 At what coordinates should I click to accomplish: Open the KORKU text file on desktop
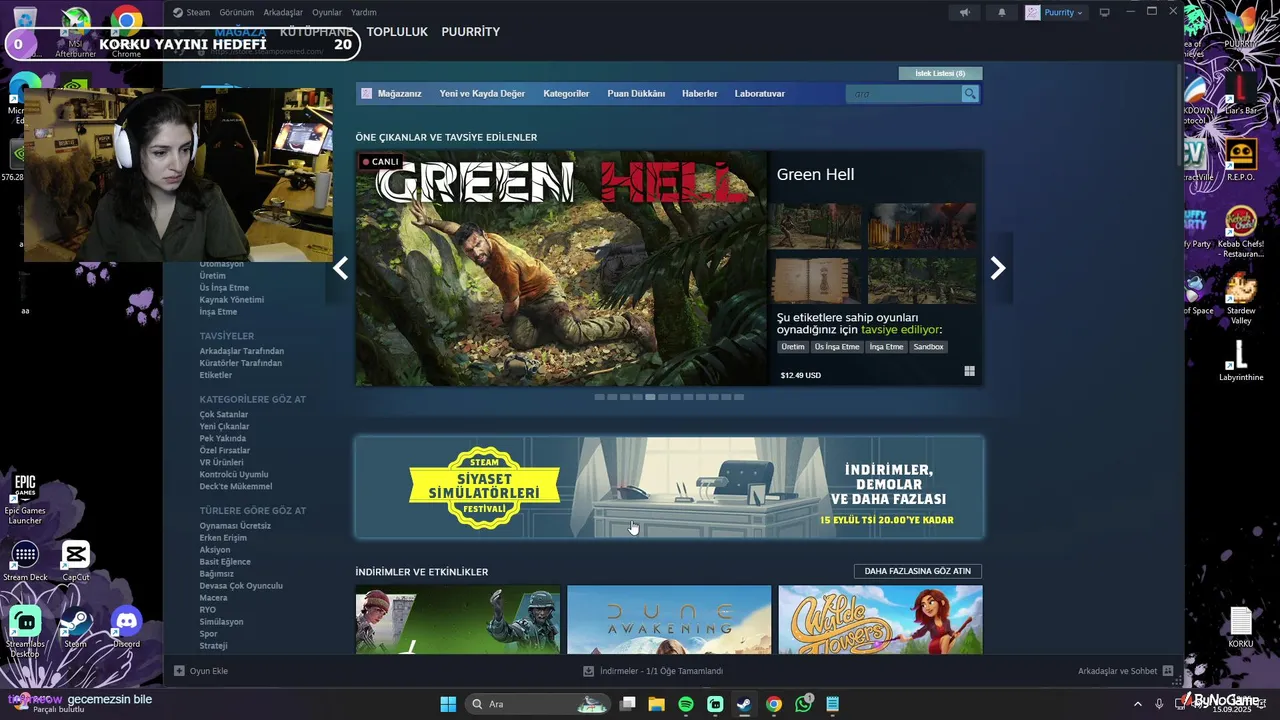tap(1241, 626)
